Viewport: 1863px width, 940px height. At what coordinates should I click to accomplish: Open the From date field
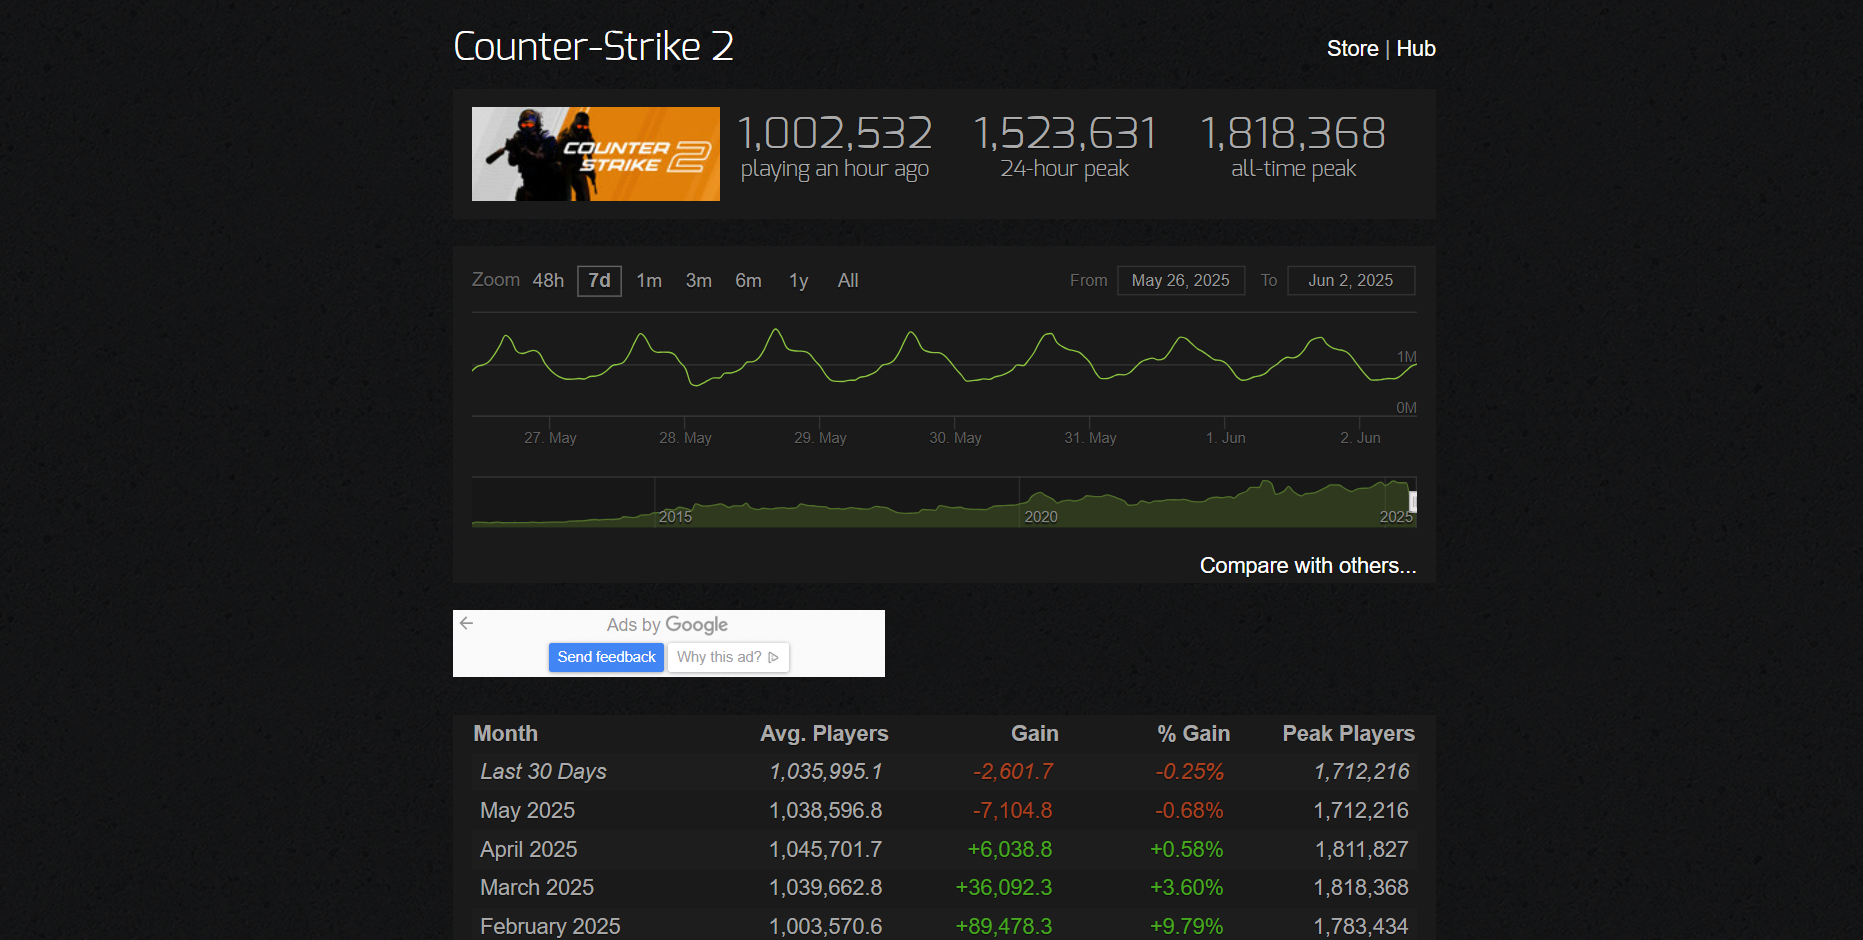point(1180,281)
